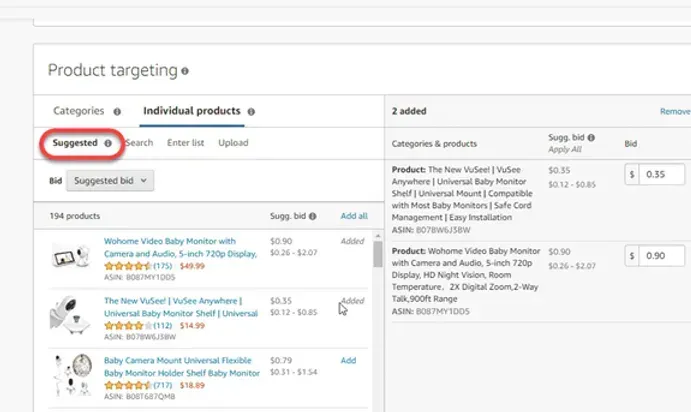Image resolution: width=691 pixels, height=412 pixels.
Task: Add the Baby Camera Mount product
Action: click(x=348, y=360)
